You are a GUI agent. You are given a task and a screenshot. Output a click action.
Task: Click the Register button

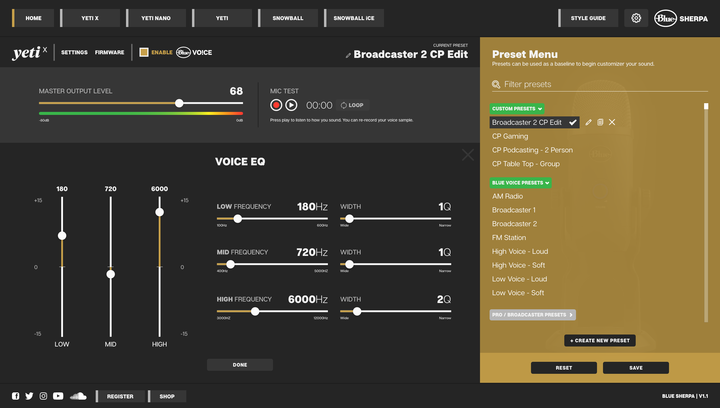click(x=120, y=396)
